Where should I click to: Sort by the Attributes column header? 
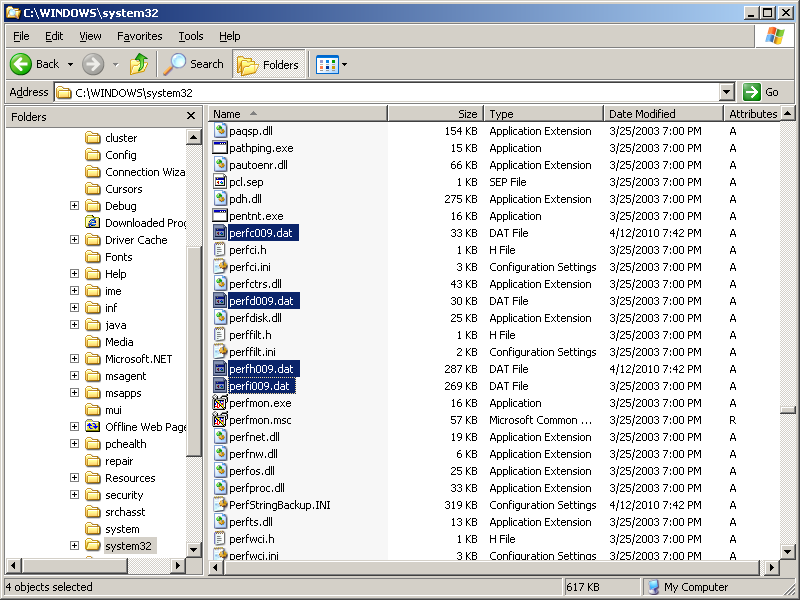tap(753, 114)
